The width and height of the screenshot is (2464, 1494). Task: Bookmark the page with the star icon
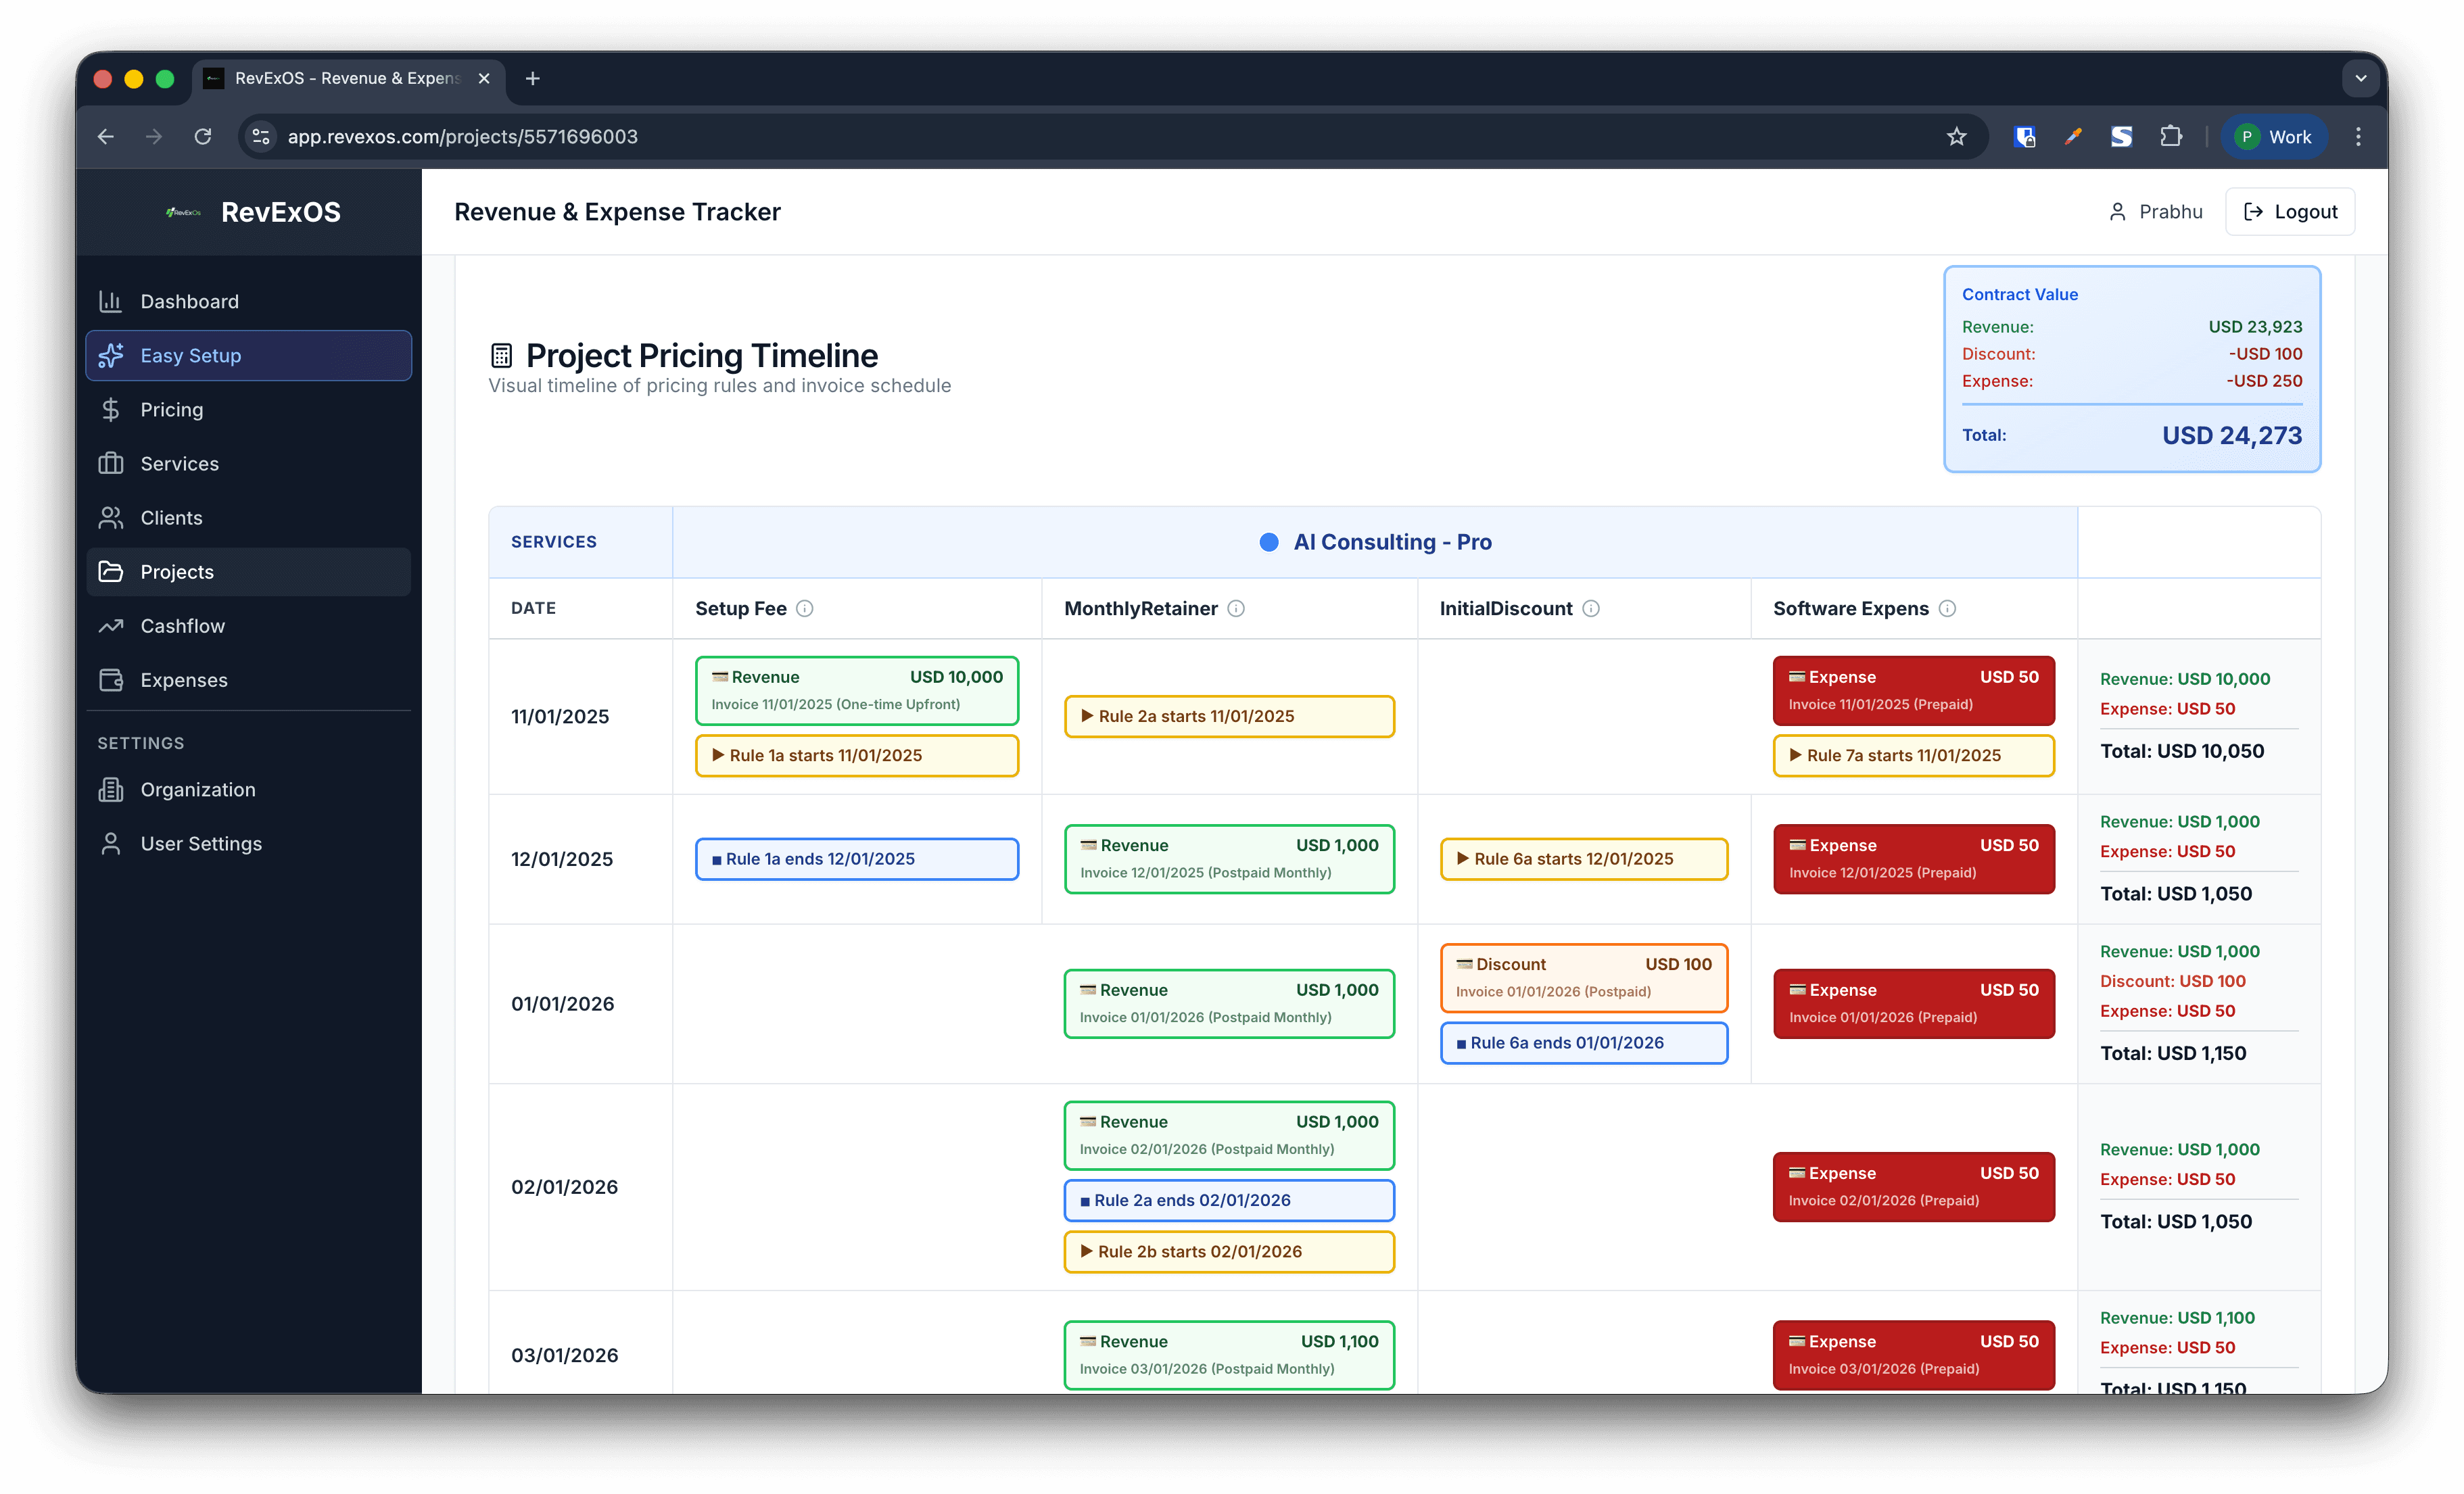1956,137
